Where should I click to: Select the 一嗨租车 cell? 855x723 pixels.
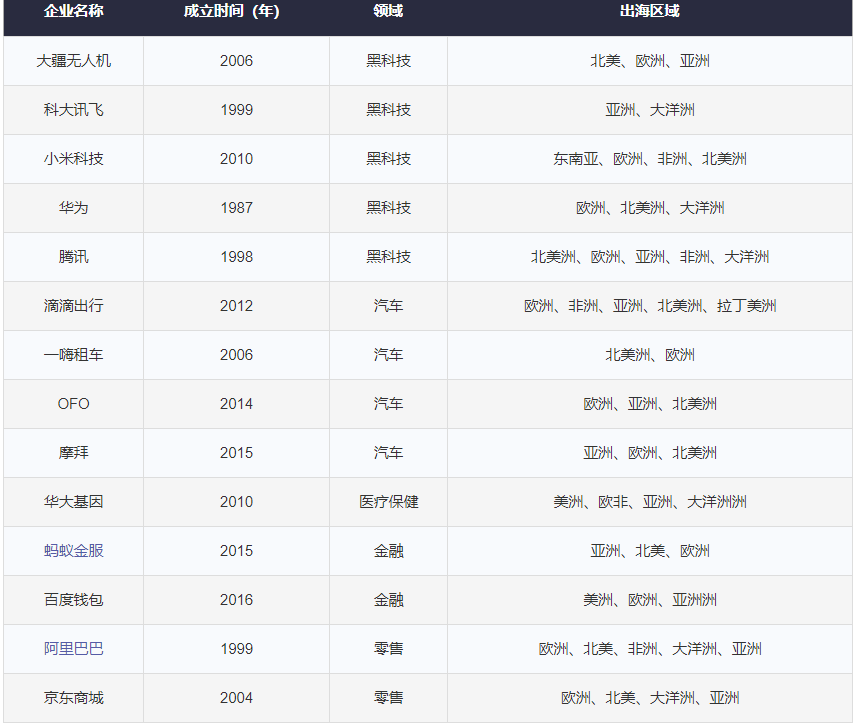(x=74, y=355)
